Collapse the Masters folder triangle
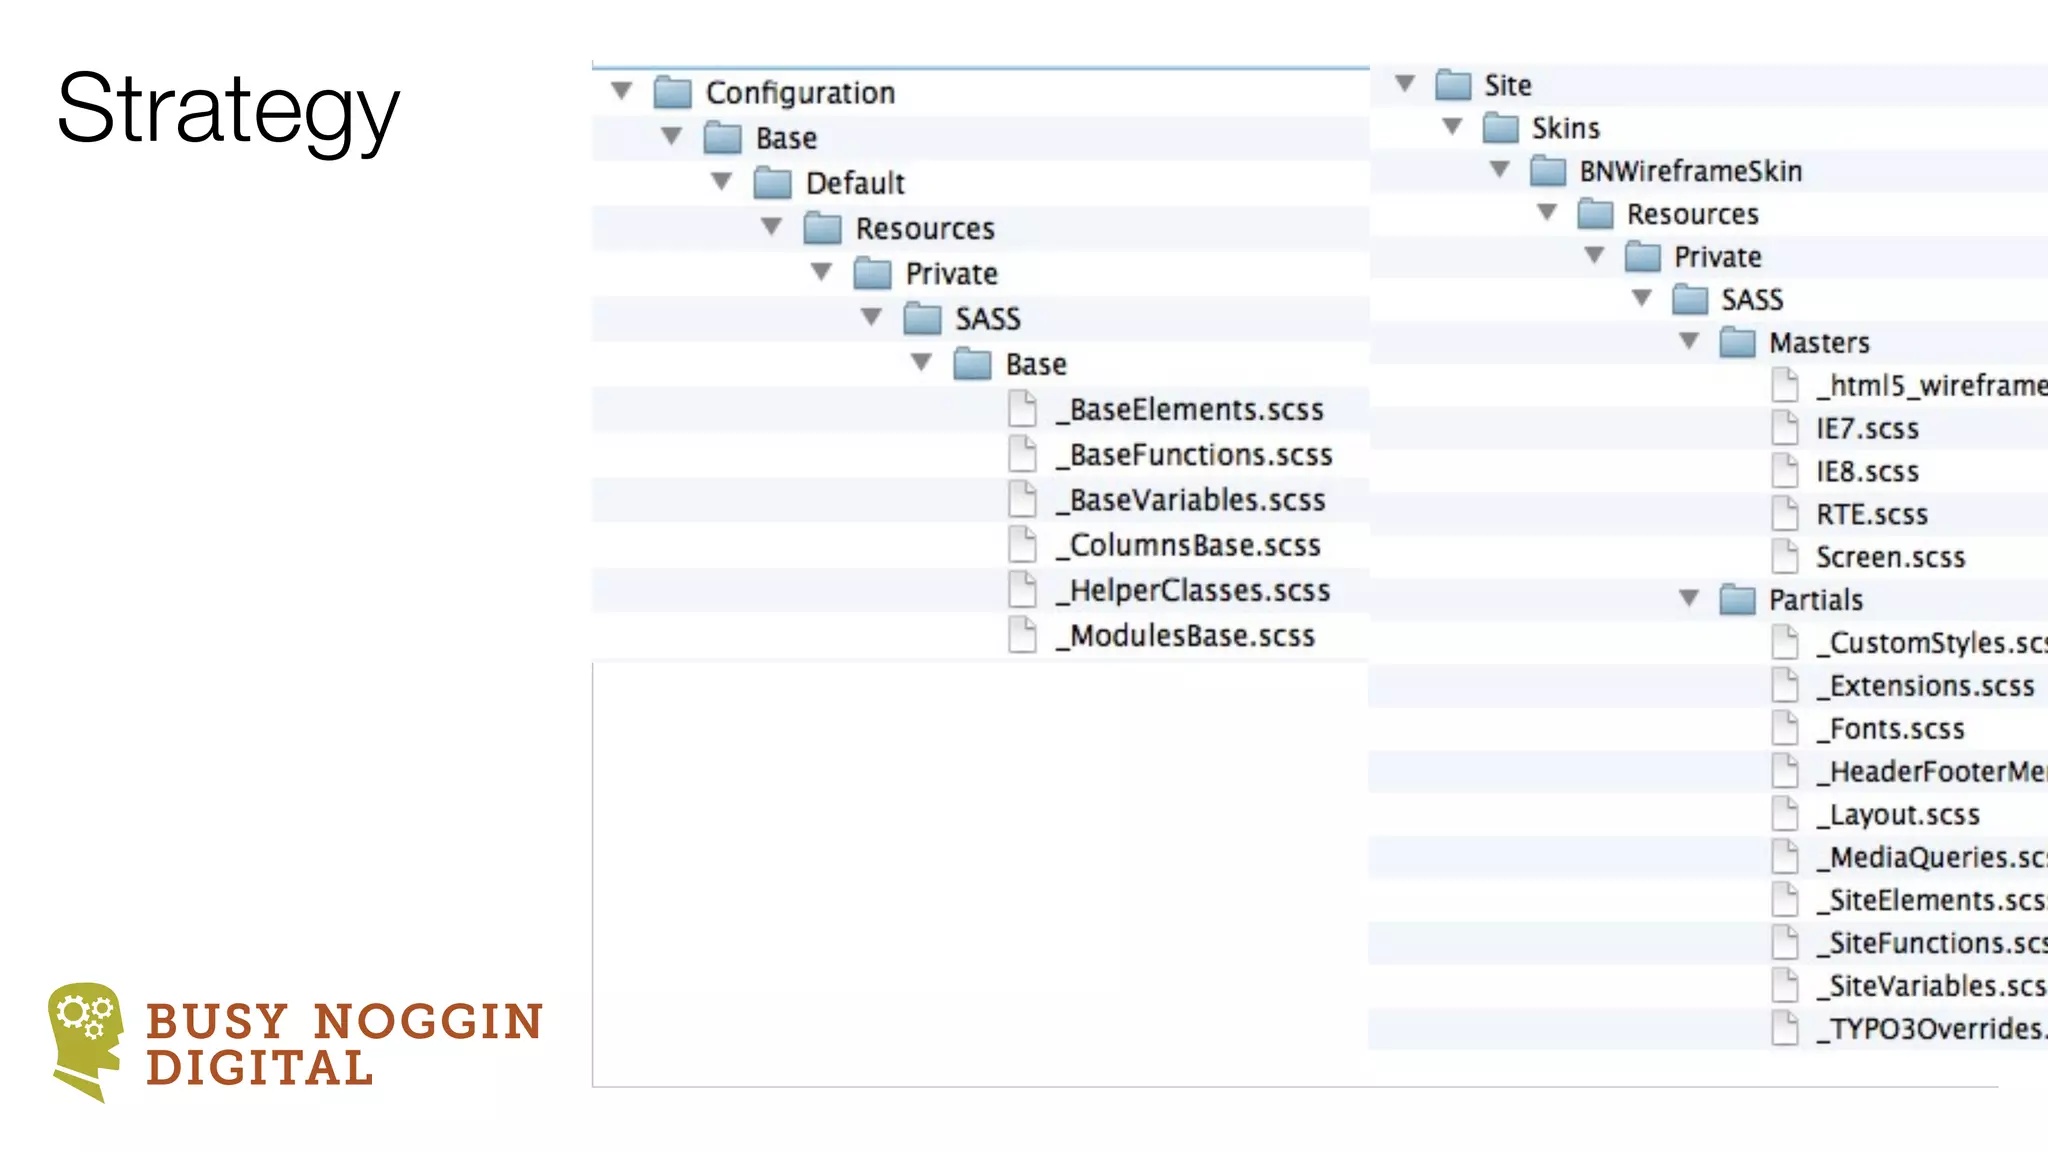Image resolution: width=2048 pixels, height=1152 pixels. tap(1689, 342)
